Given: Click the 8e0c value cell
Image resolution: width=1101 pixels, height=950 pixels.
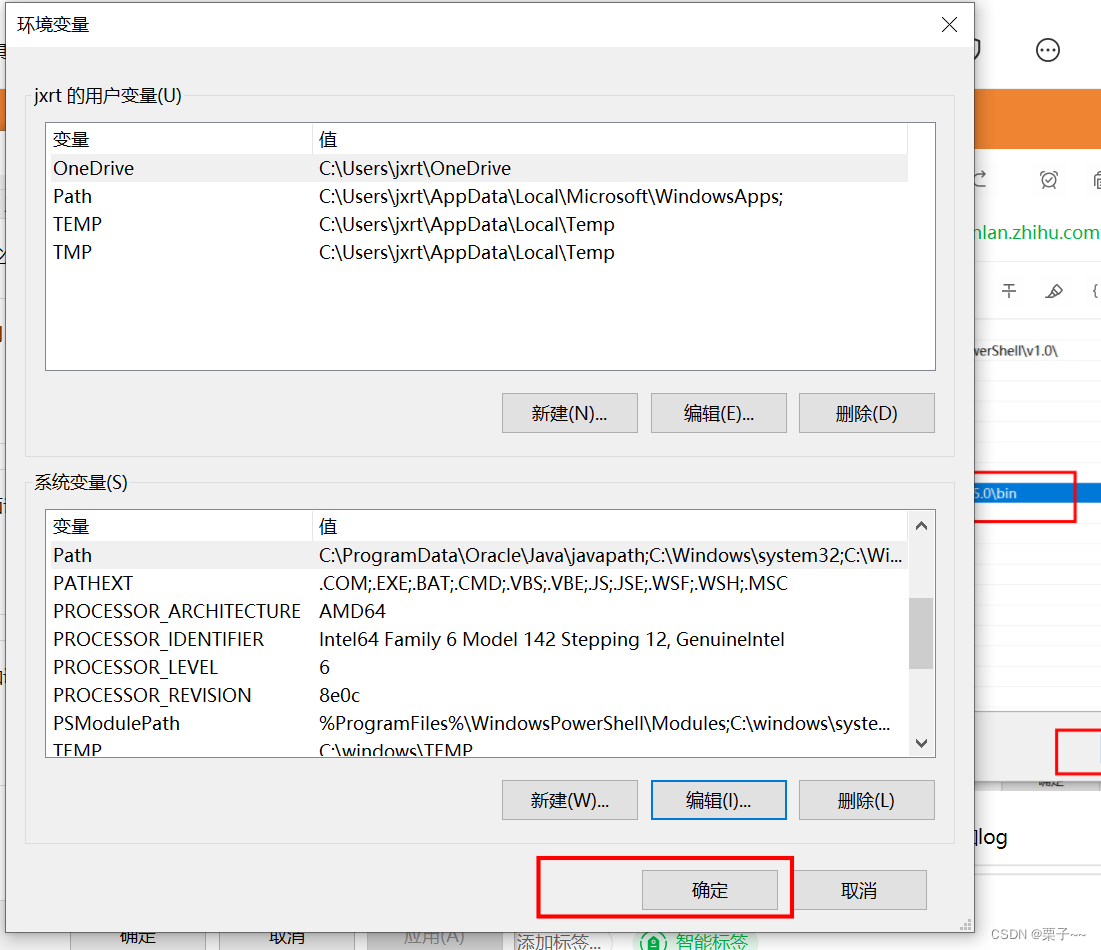Looking at the screenshot, I should pyautogui.click(x=339, y=696).
